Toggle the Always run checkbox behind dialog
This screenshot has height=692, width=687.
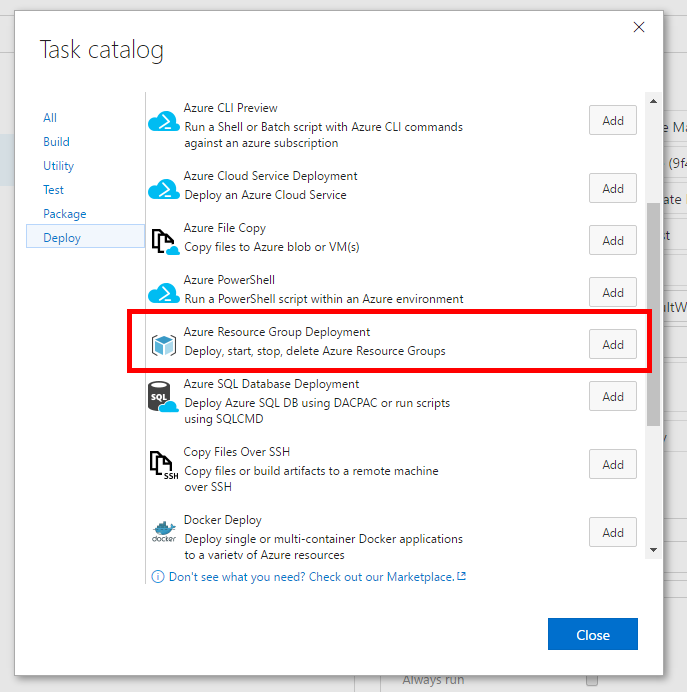tap(592, 680)
